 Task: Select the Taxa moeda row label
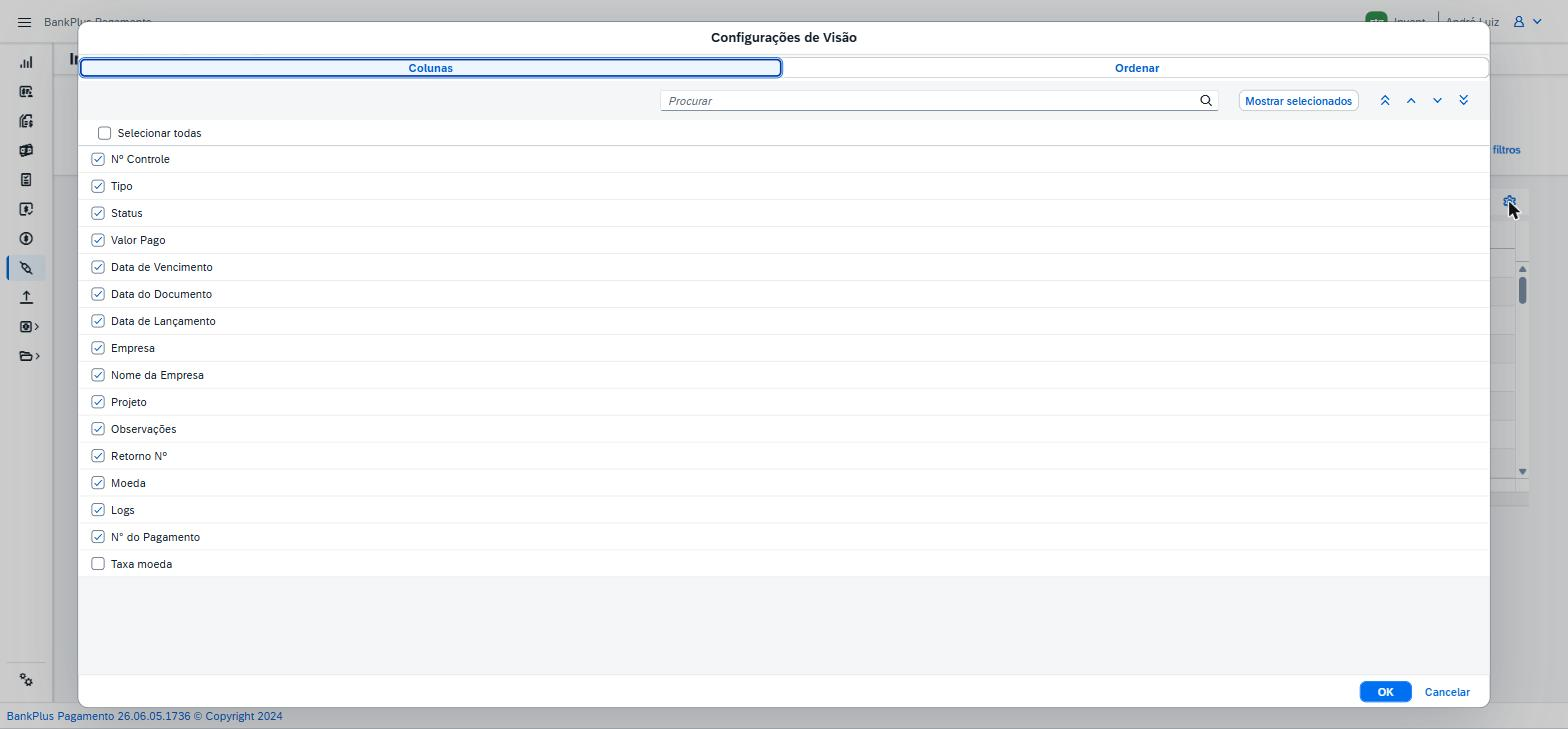141,564
